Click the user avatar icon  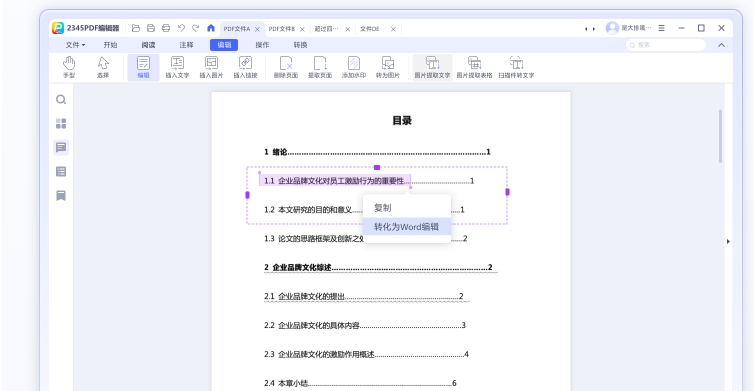click(x=612, y=28)
